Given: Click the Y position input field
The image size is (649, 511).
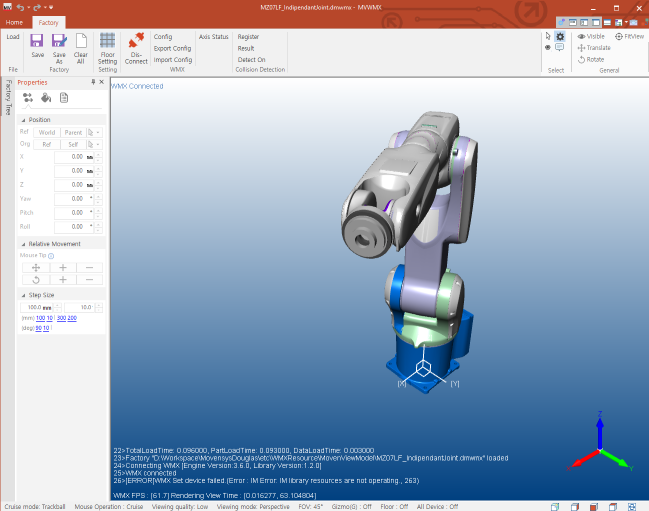Looking at the screenshot, I should (x=74, y=171).
